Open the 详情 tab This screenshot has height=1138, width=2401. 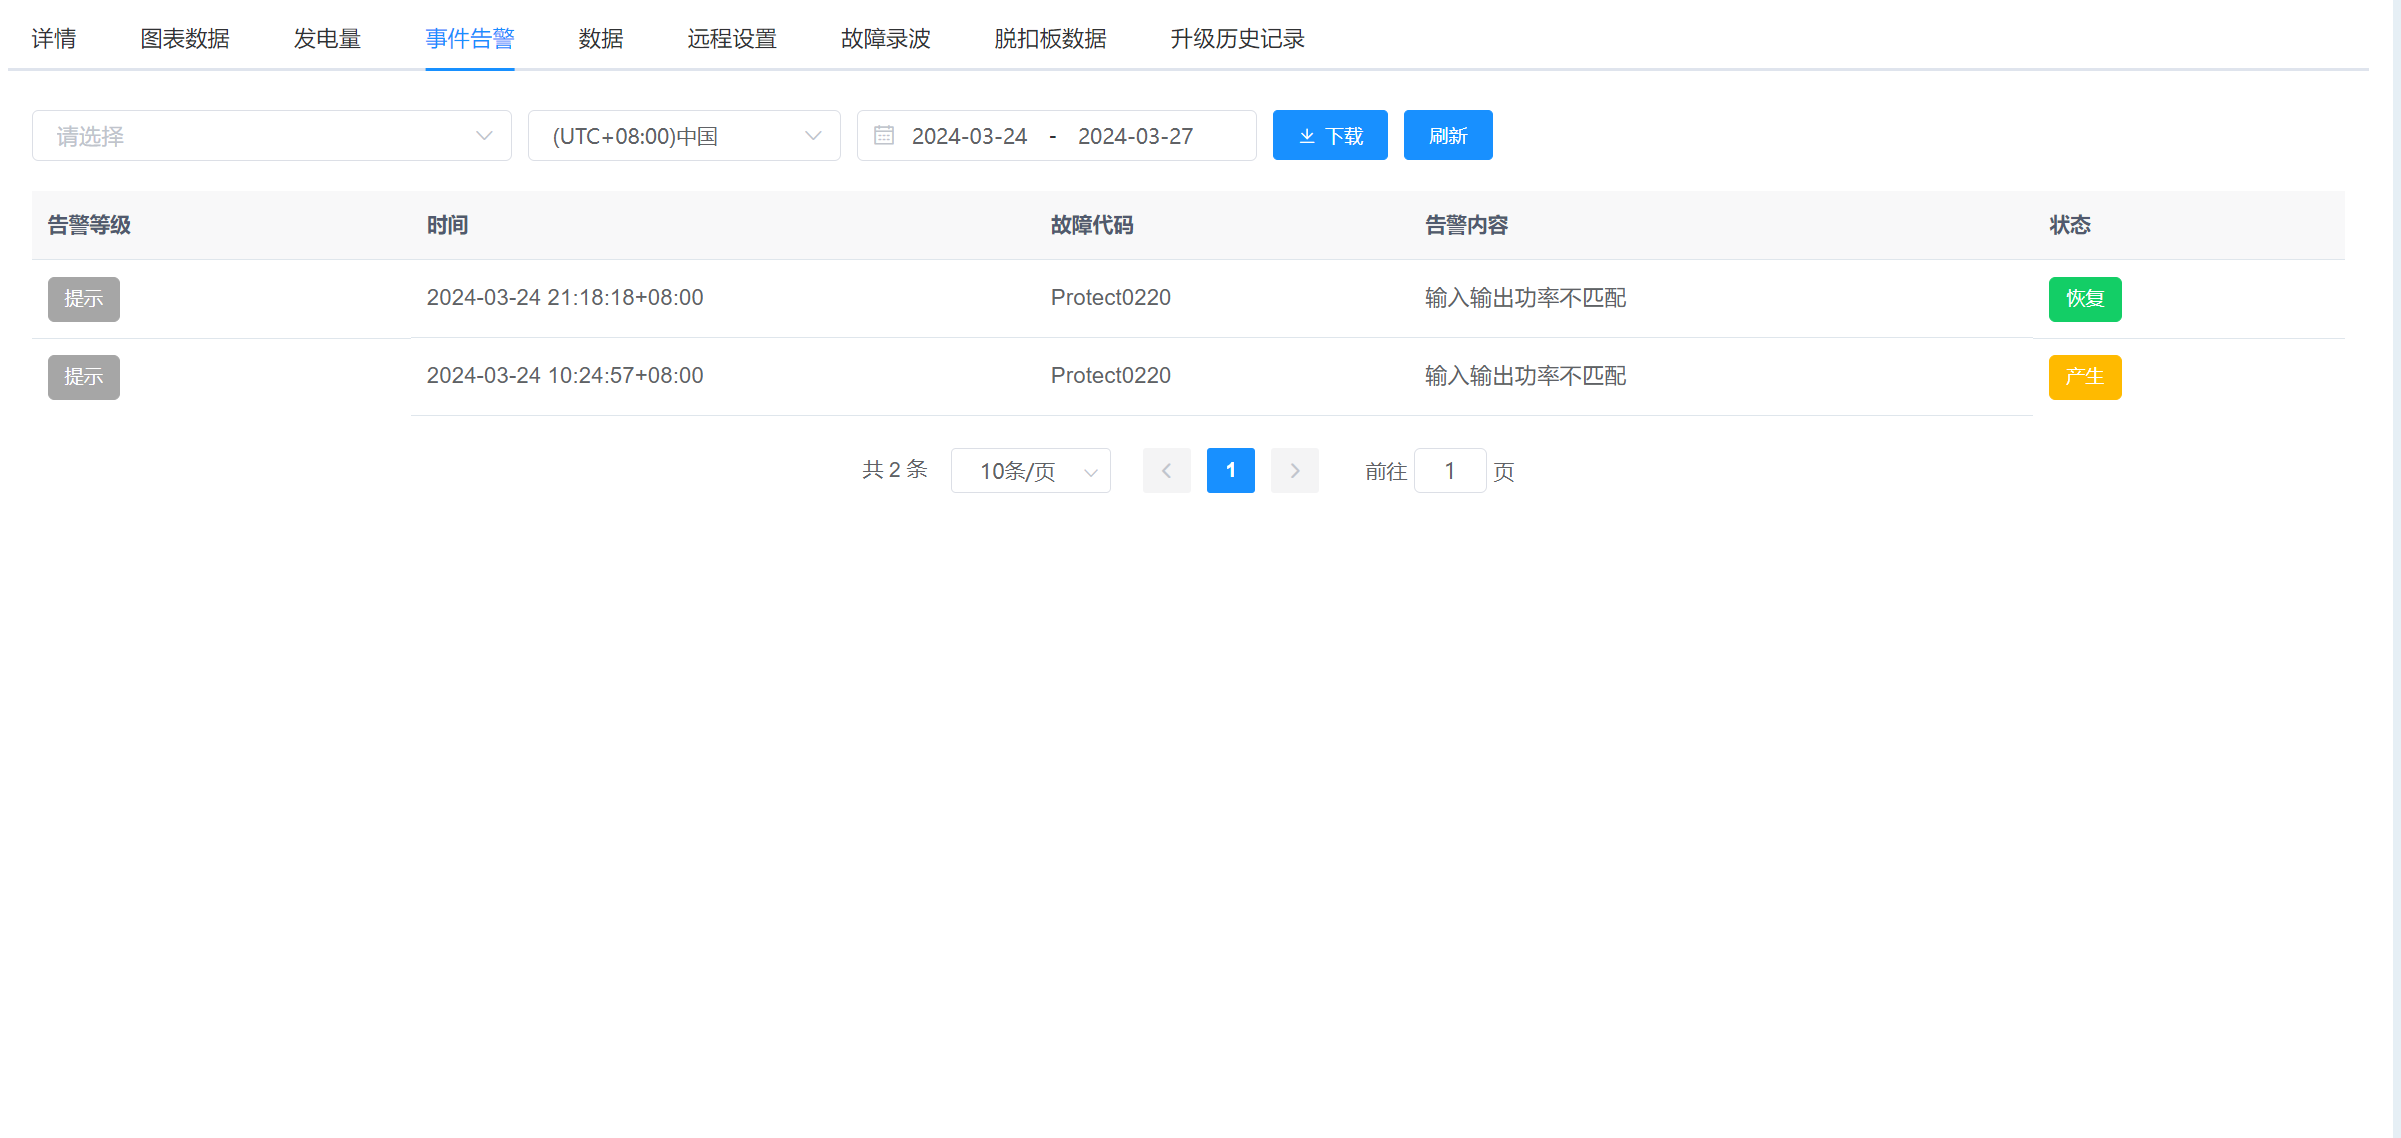click(54, 39)
